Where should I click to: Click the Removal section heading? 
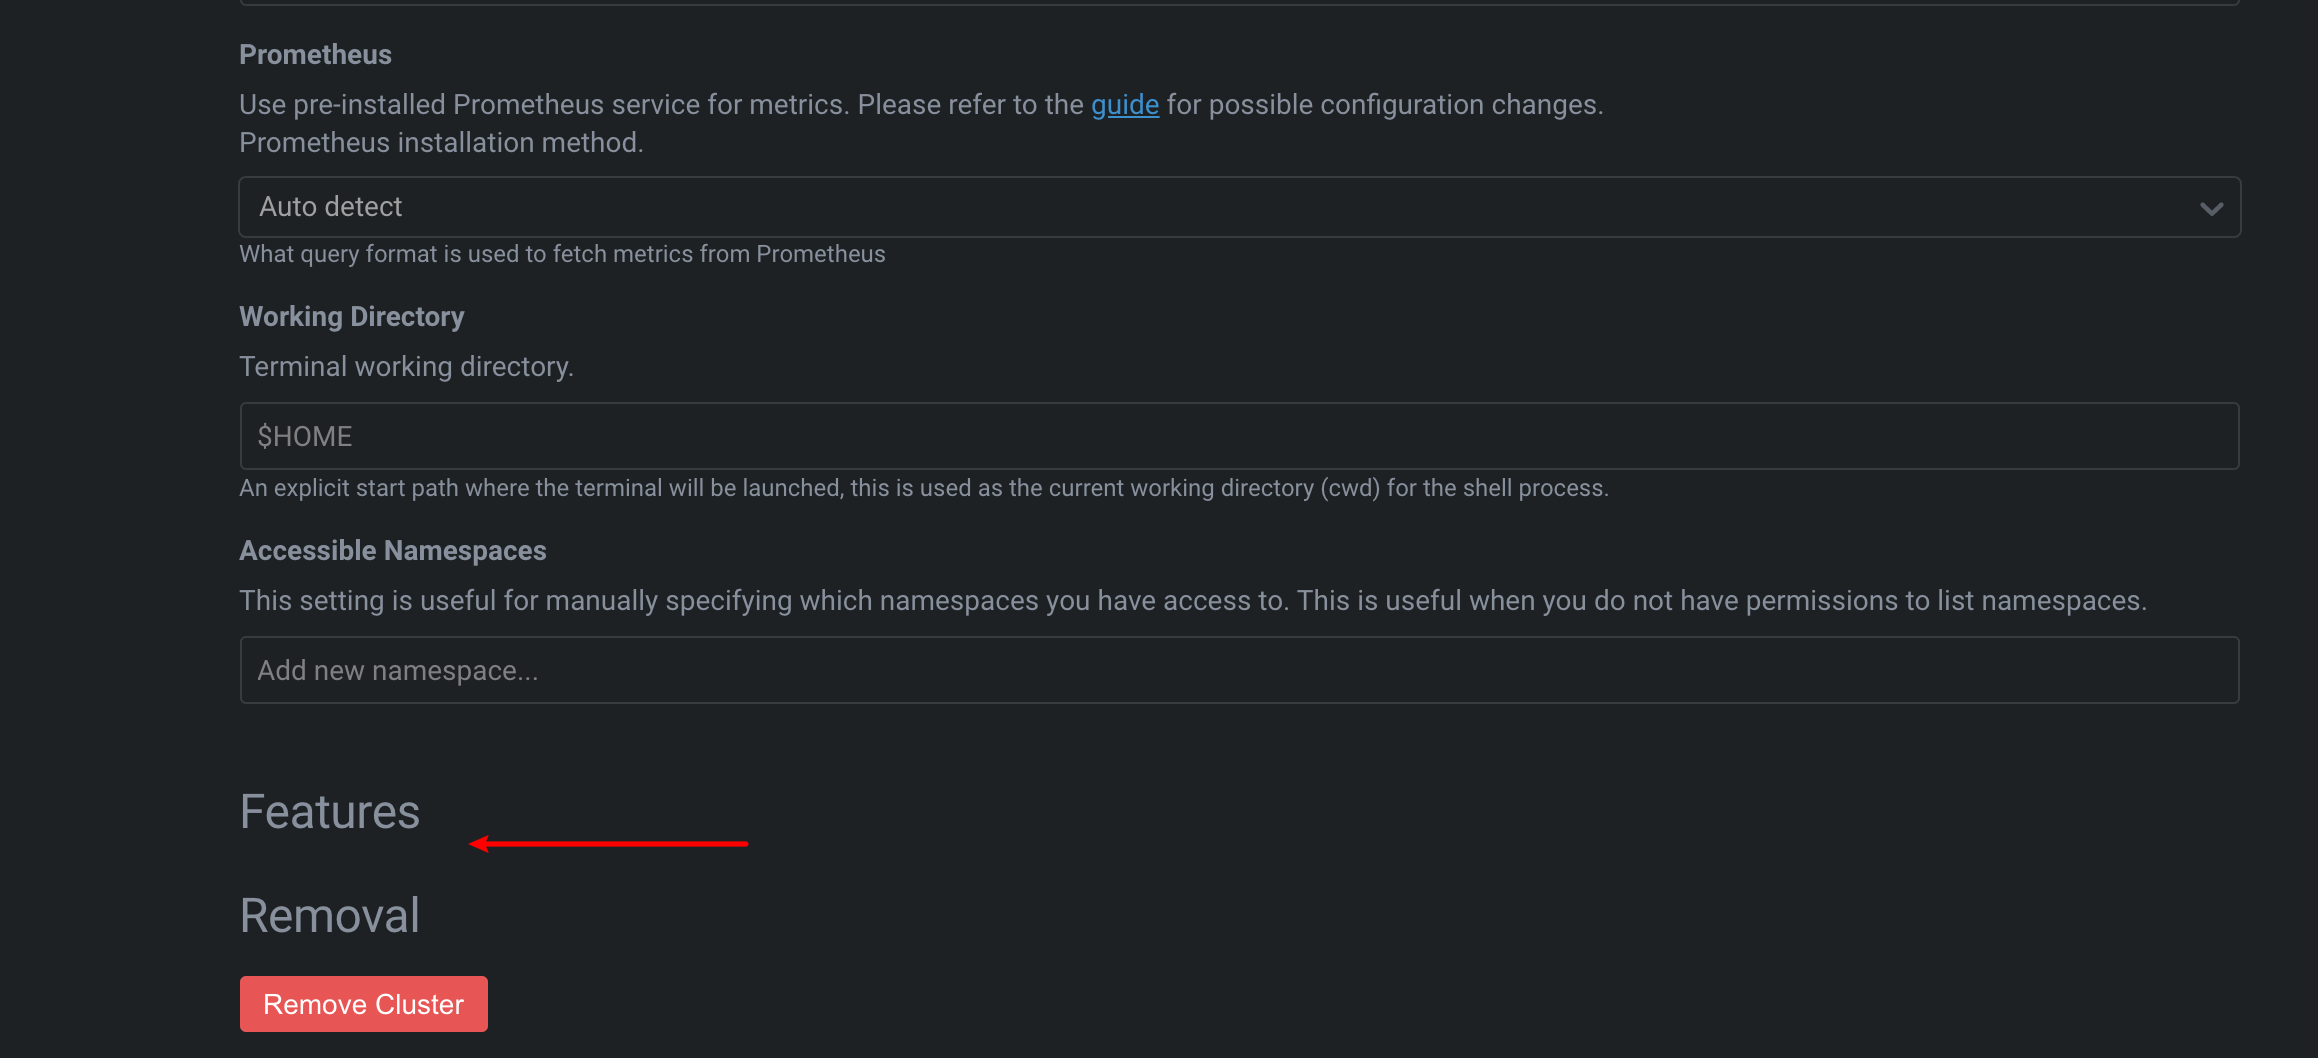[x=329, y=913]
